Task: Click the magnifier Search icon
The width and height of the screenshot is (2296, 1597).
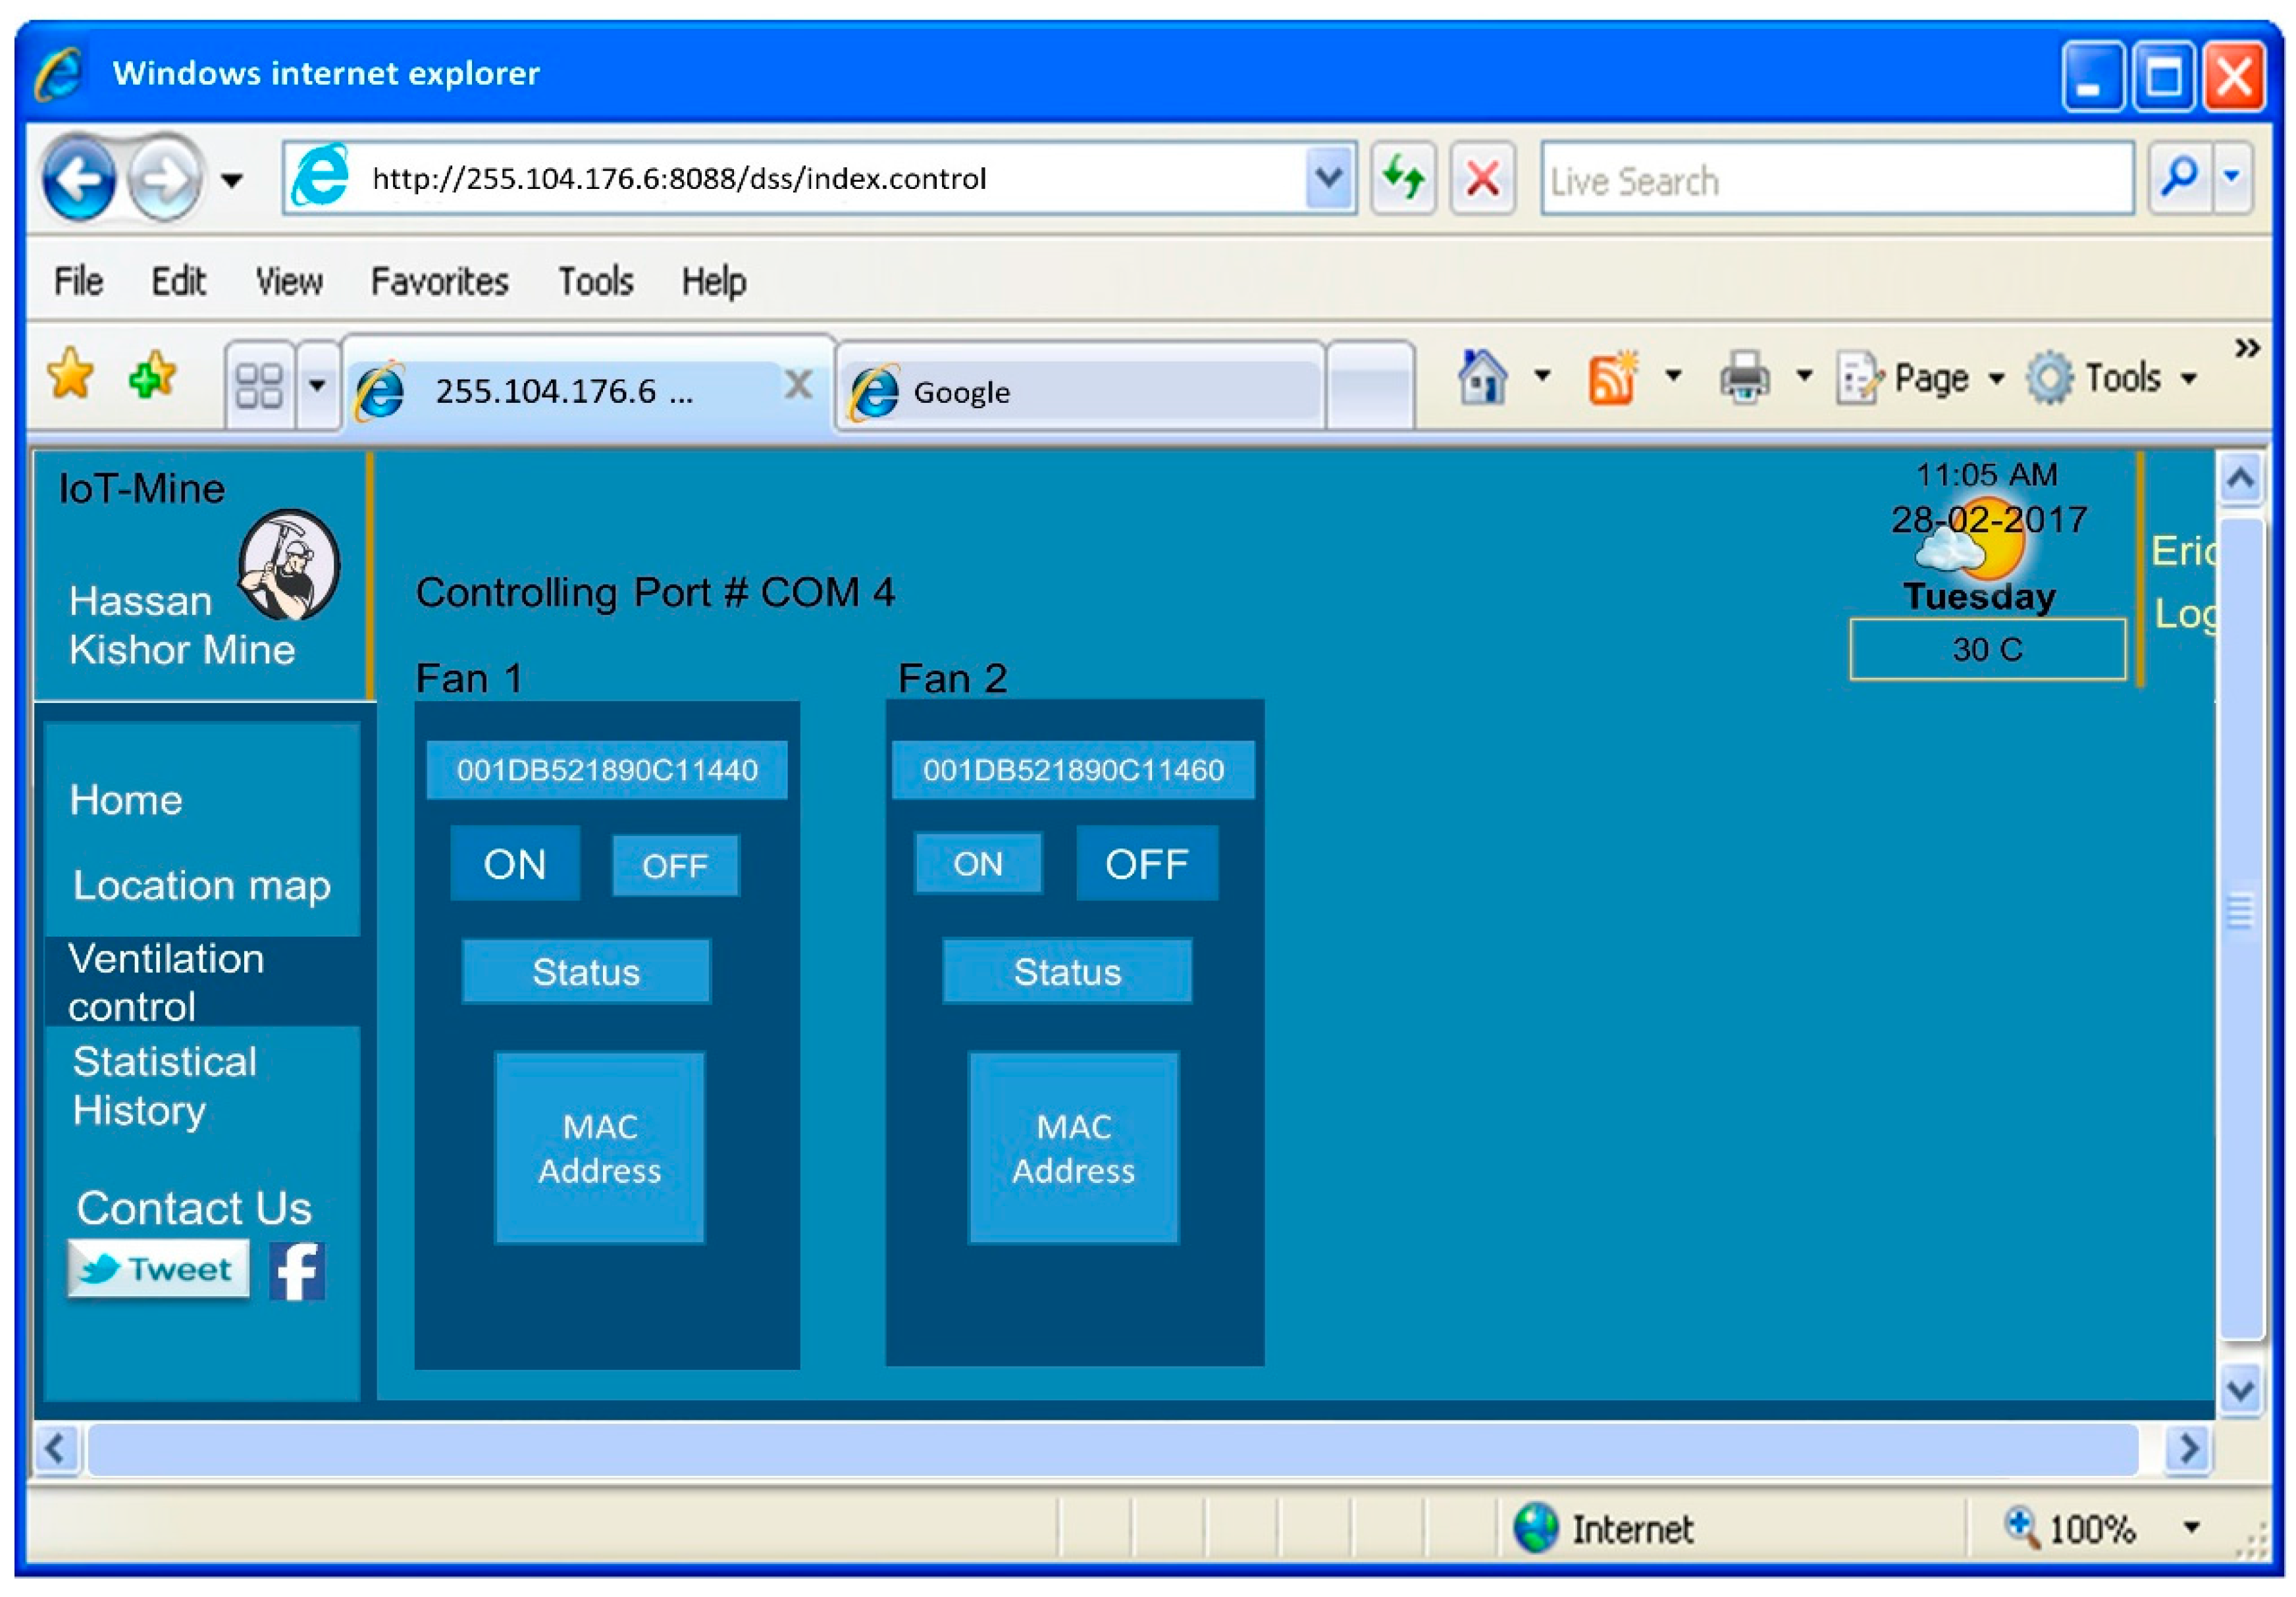Action: (x=2179, y=179)
